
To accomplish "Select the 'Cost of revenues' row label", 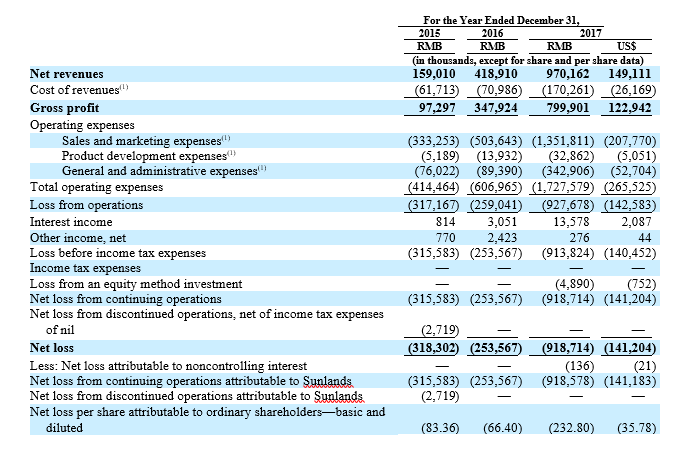I will coord(79,89).
